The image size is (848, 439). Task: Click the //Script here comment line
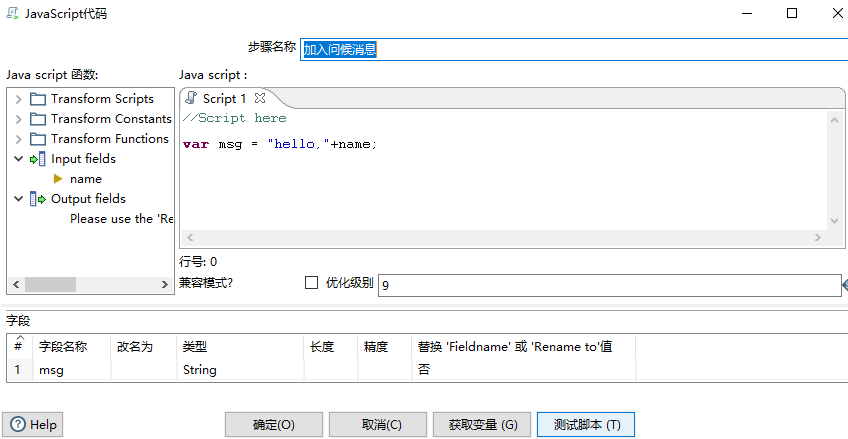click(x=235, y=118)
